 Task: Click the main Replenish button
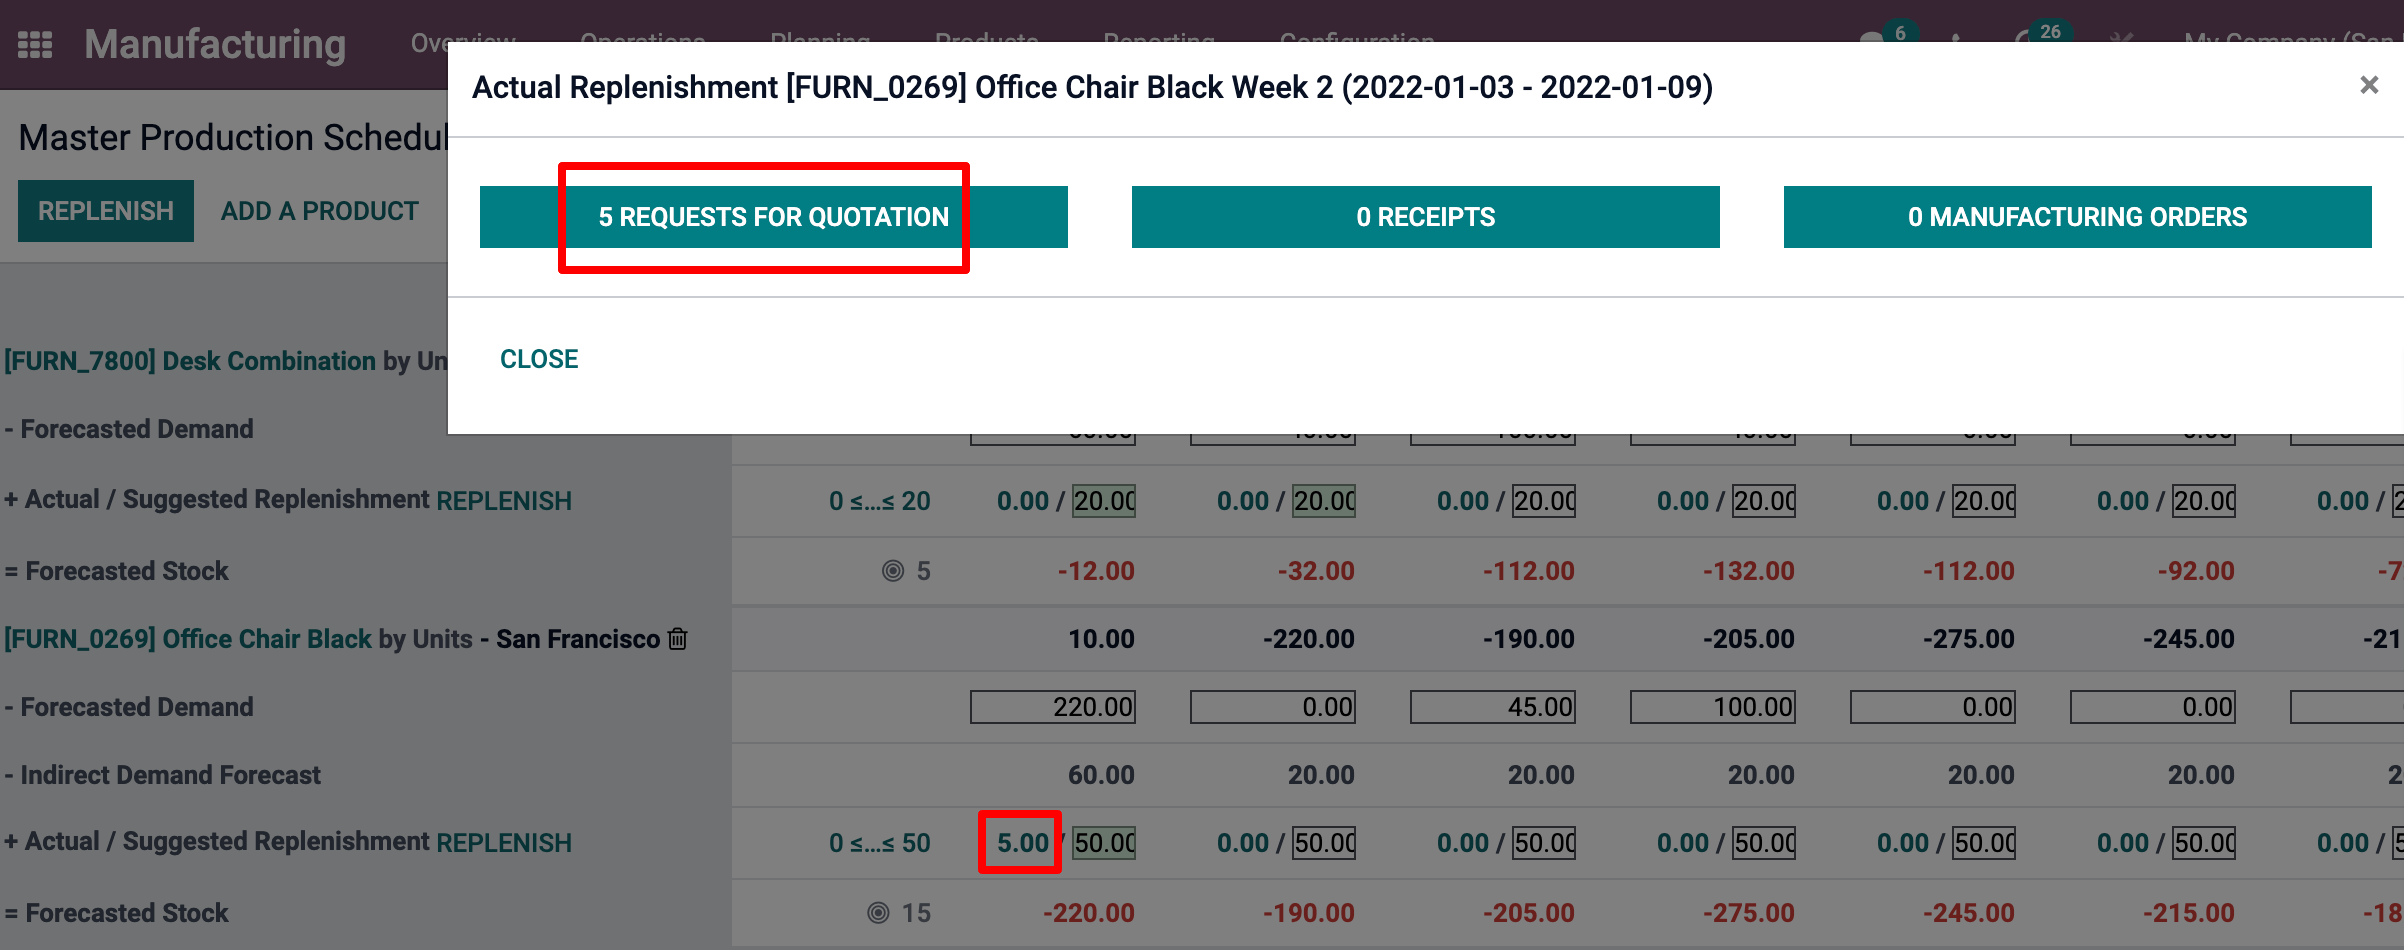[105, 211]
